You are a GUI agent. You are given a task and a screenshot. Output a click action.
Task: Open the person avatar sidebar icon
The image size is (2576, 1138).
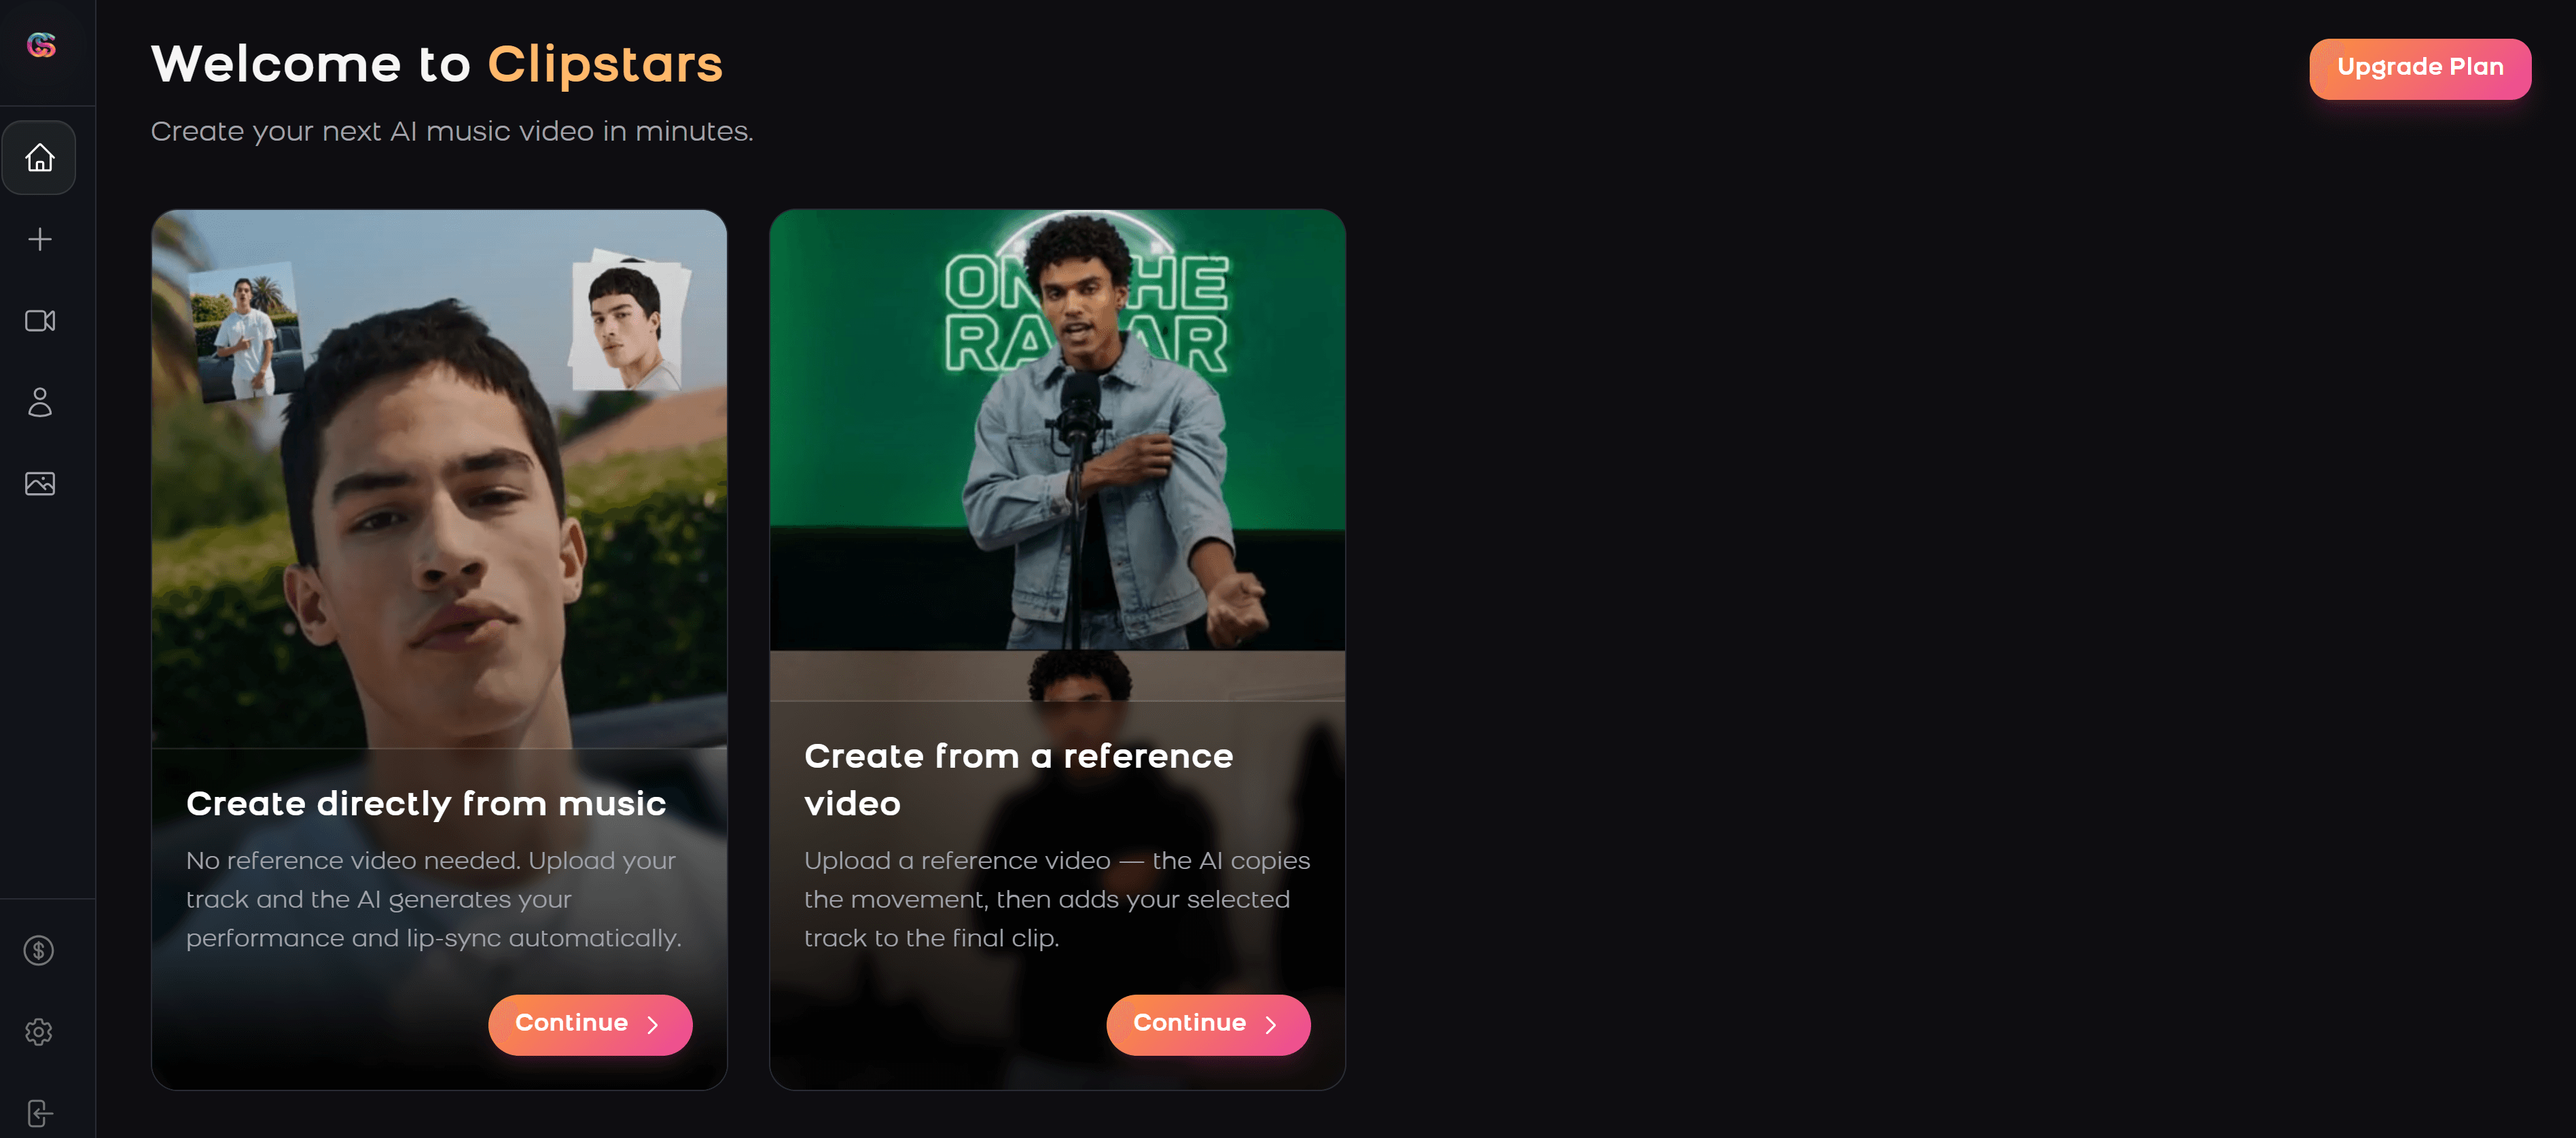pos(40,402)
